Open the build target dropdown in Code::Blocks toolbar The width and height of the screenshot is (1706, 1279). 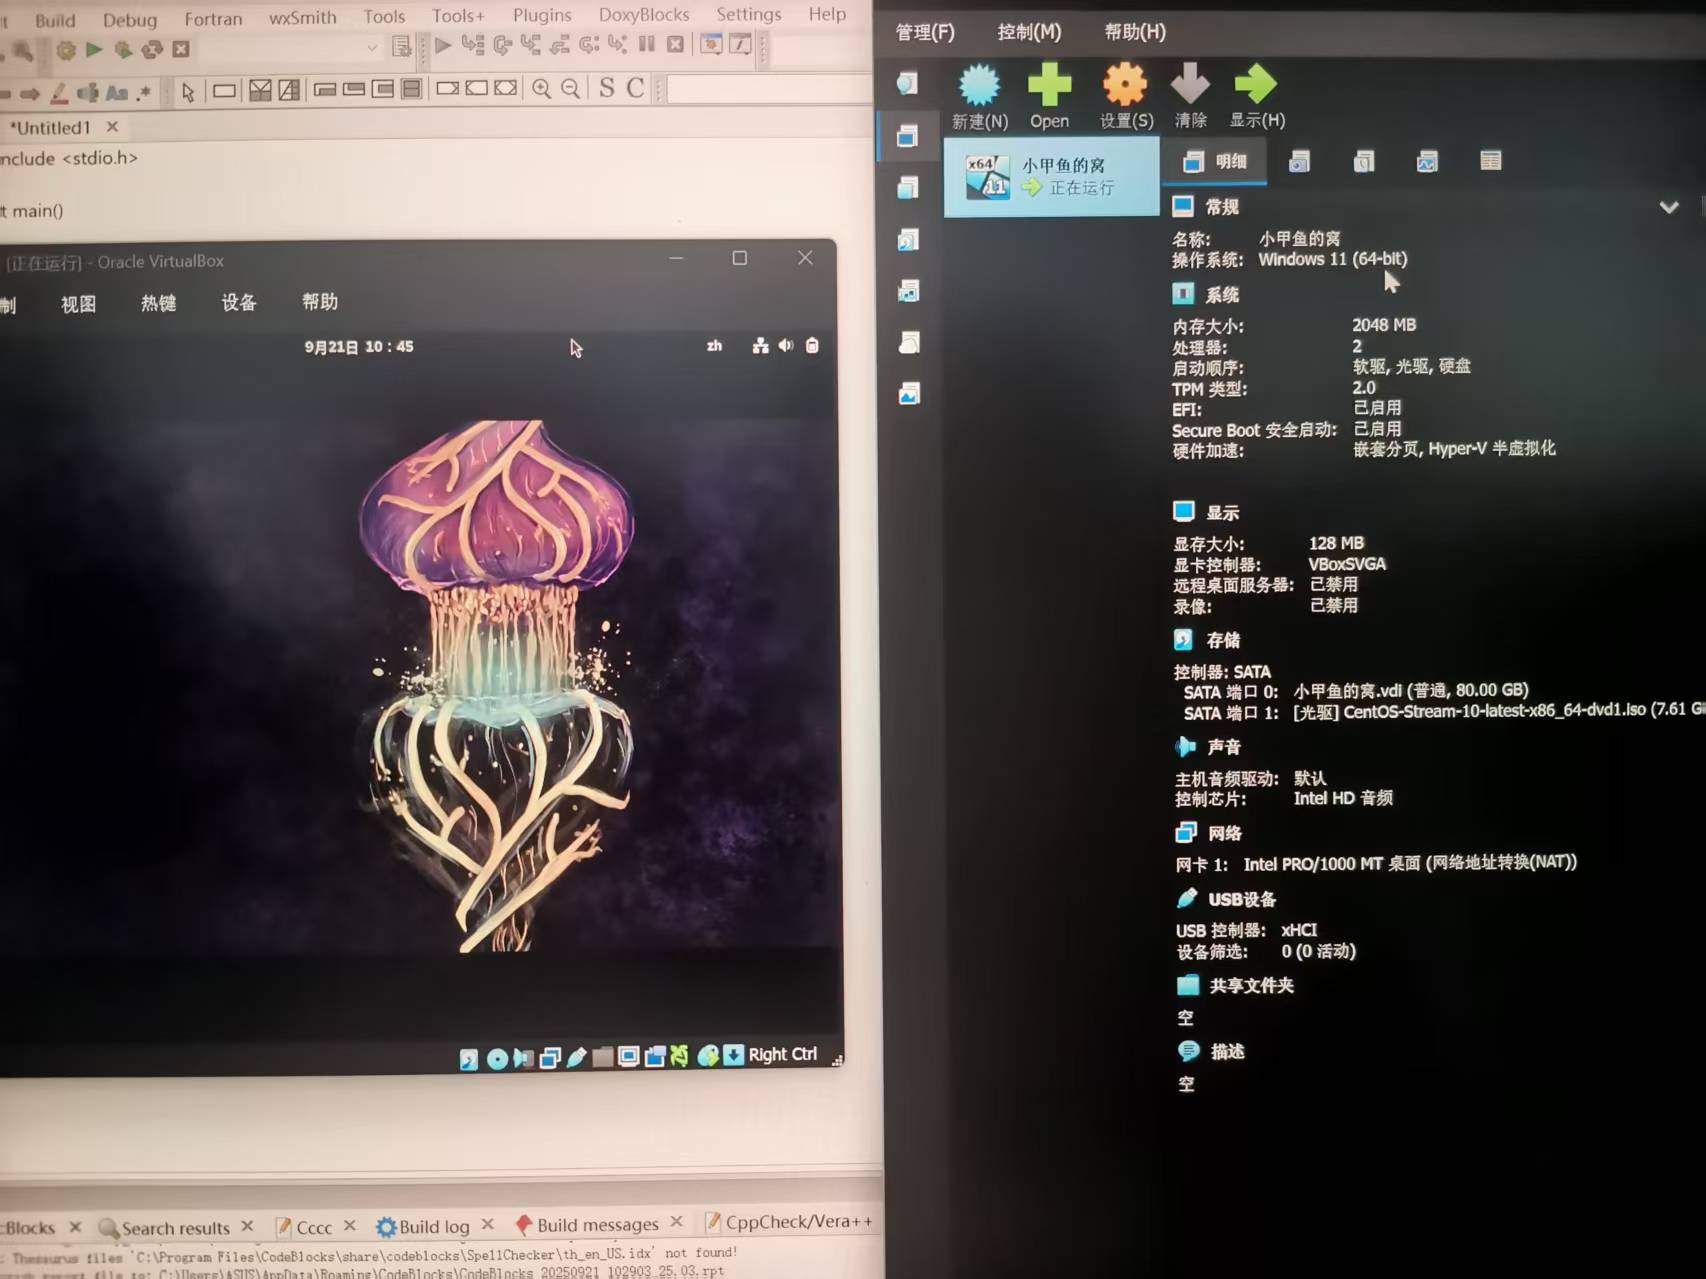(372, 47)
